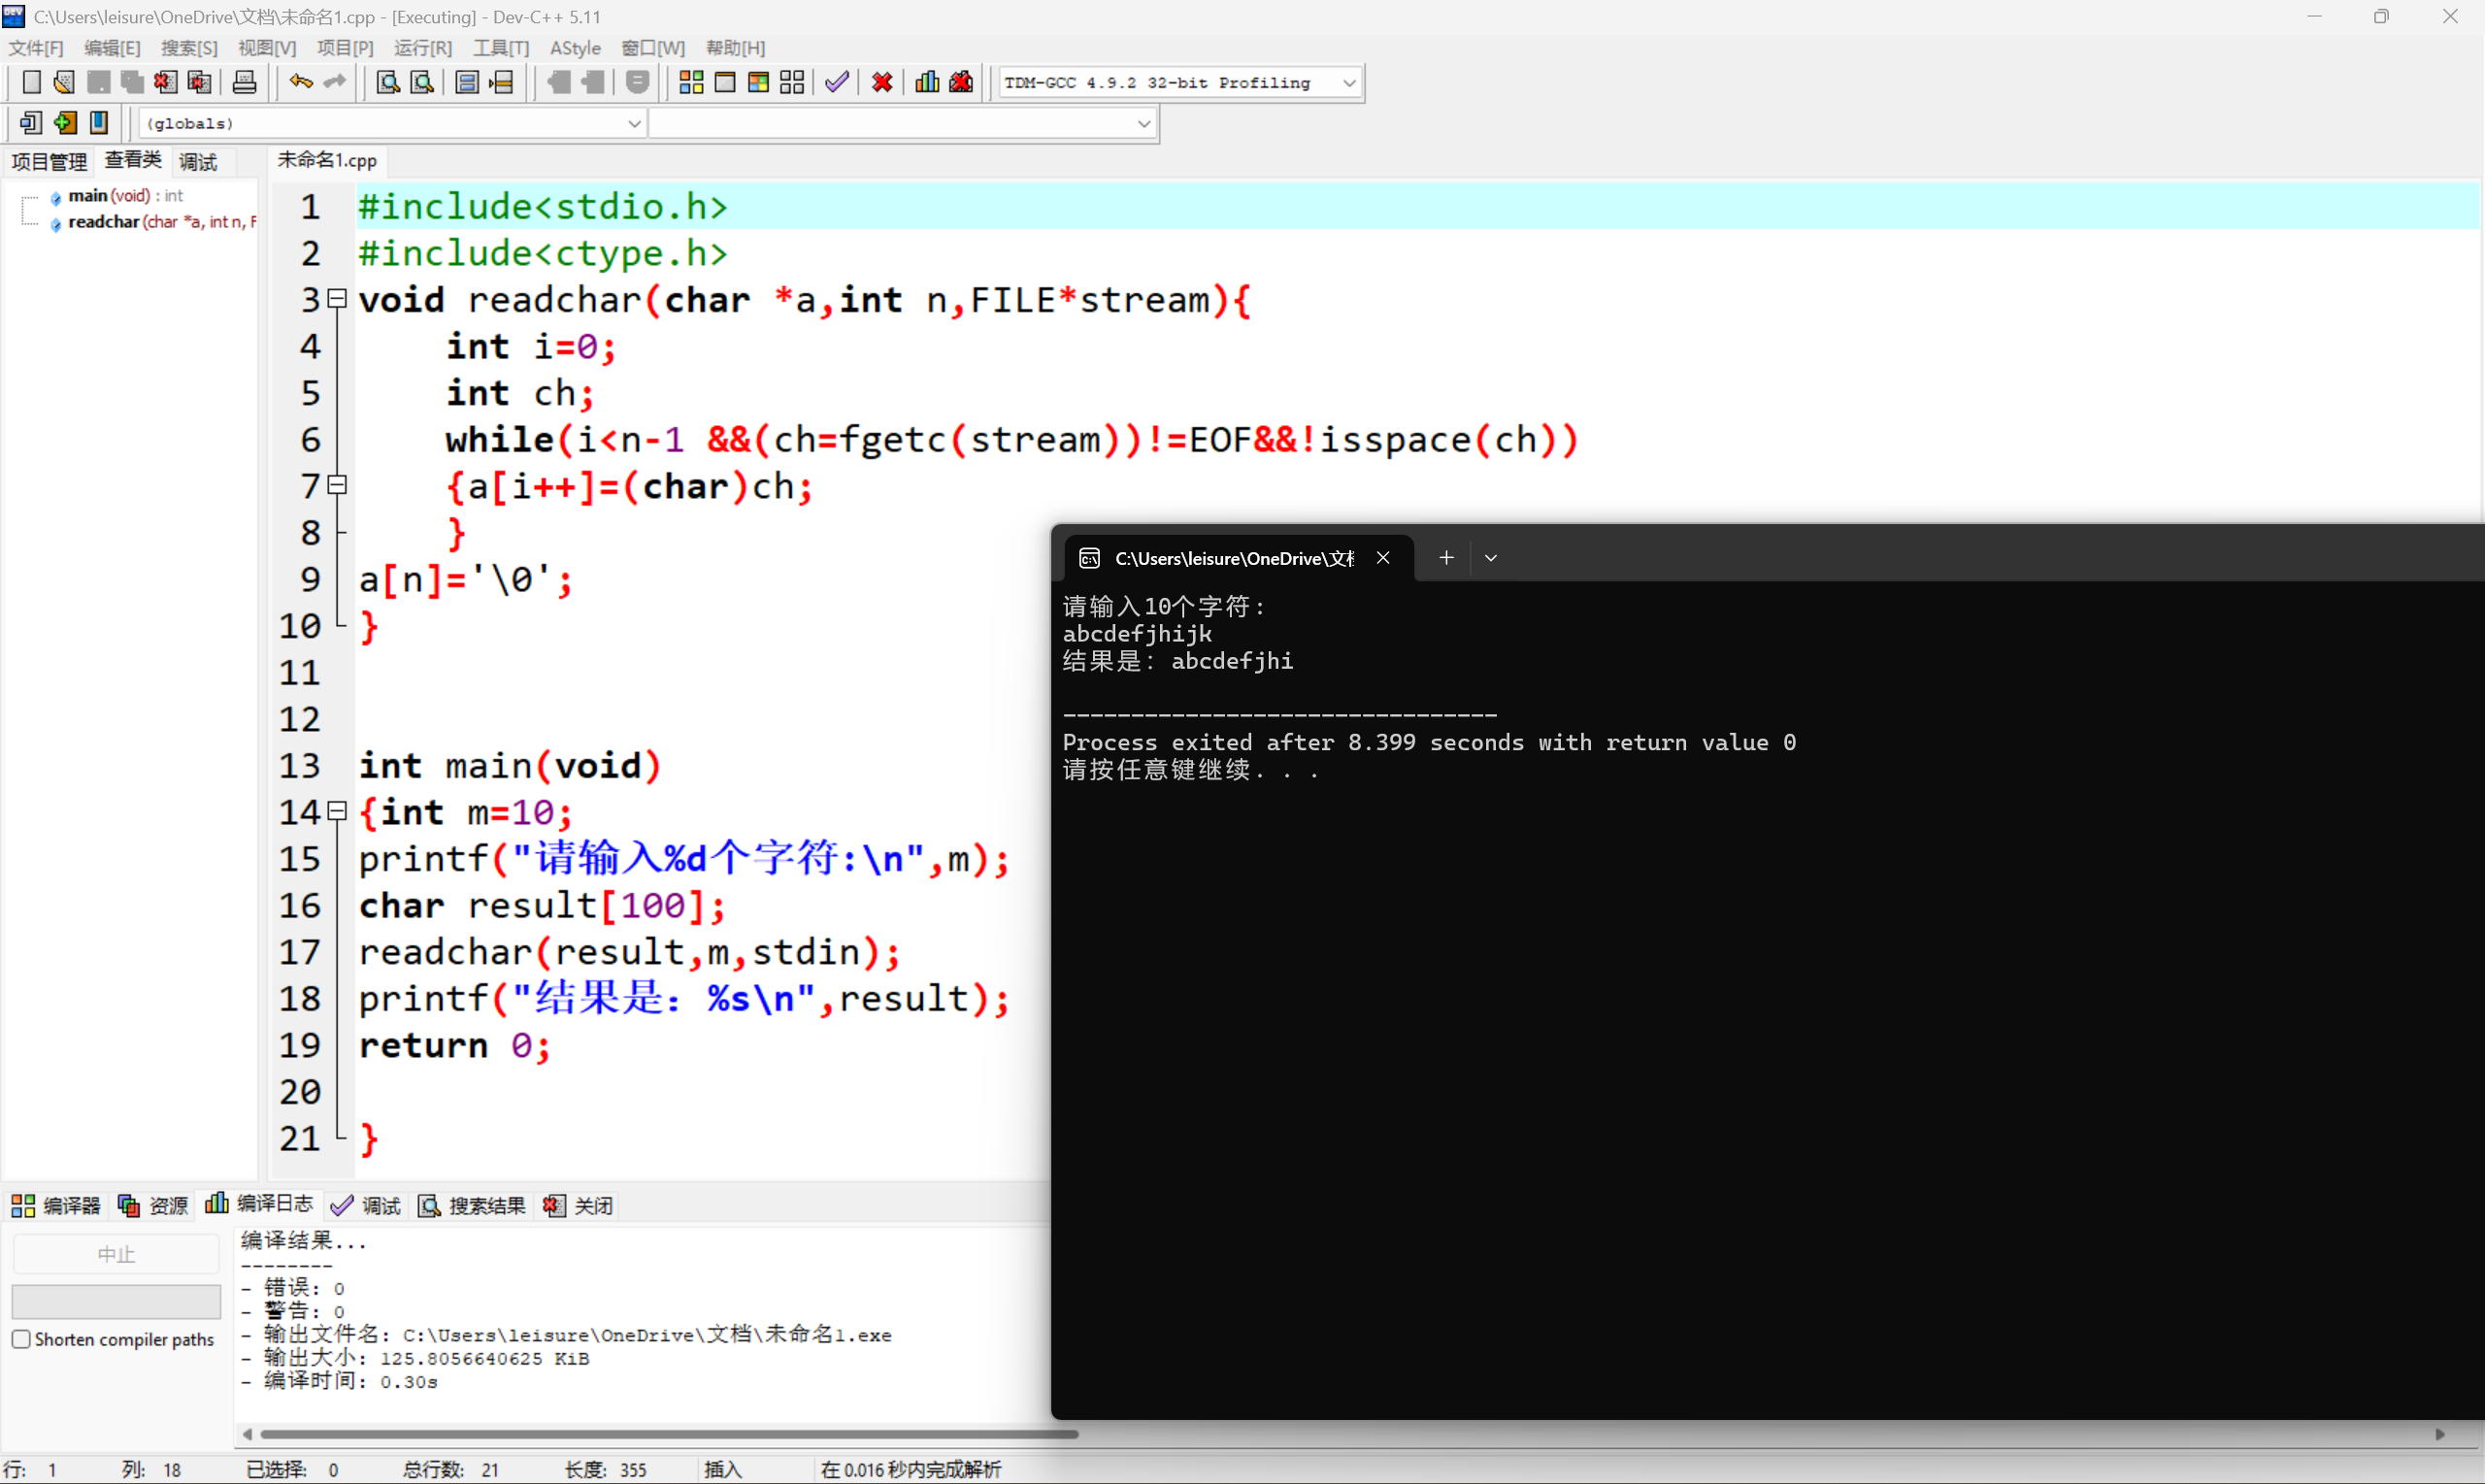Rebuild all project files
The width and height of the screenshot is (2485, 1484).
tap(792, 82)
